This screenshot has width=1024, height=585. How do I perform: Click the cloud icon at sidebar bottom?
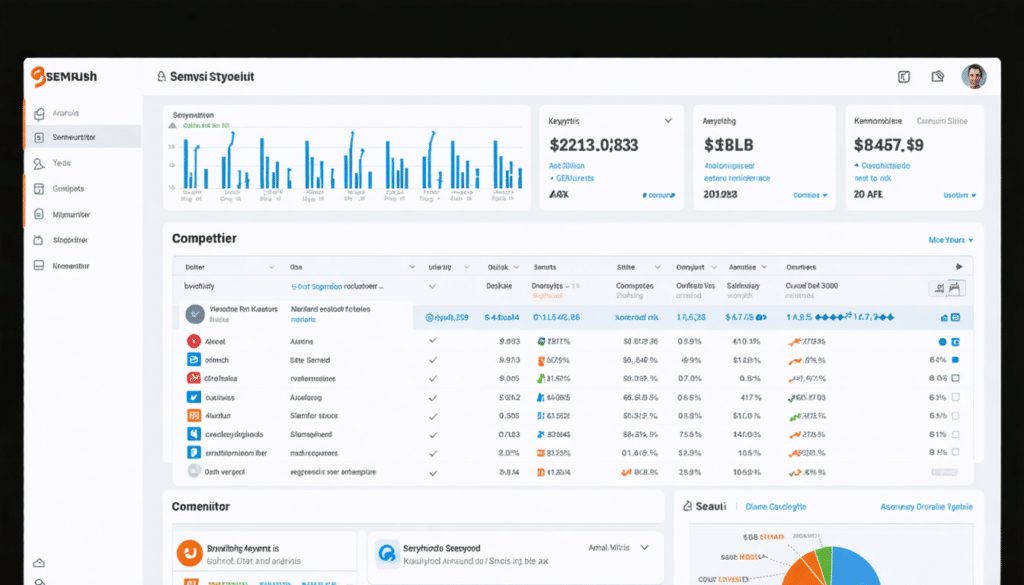click(39, 563)
